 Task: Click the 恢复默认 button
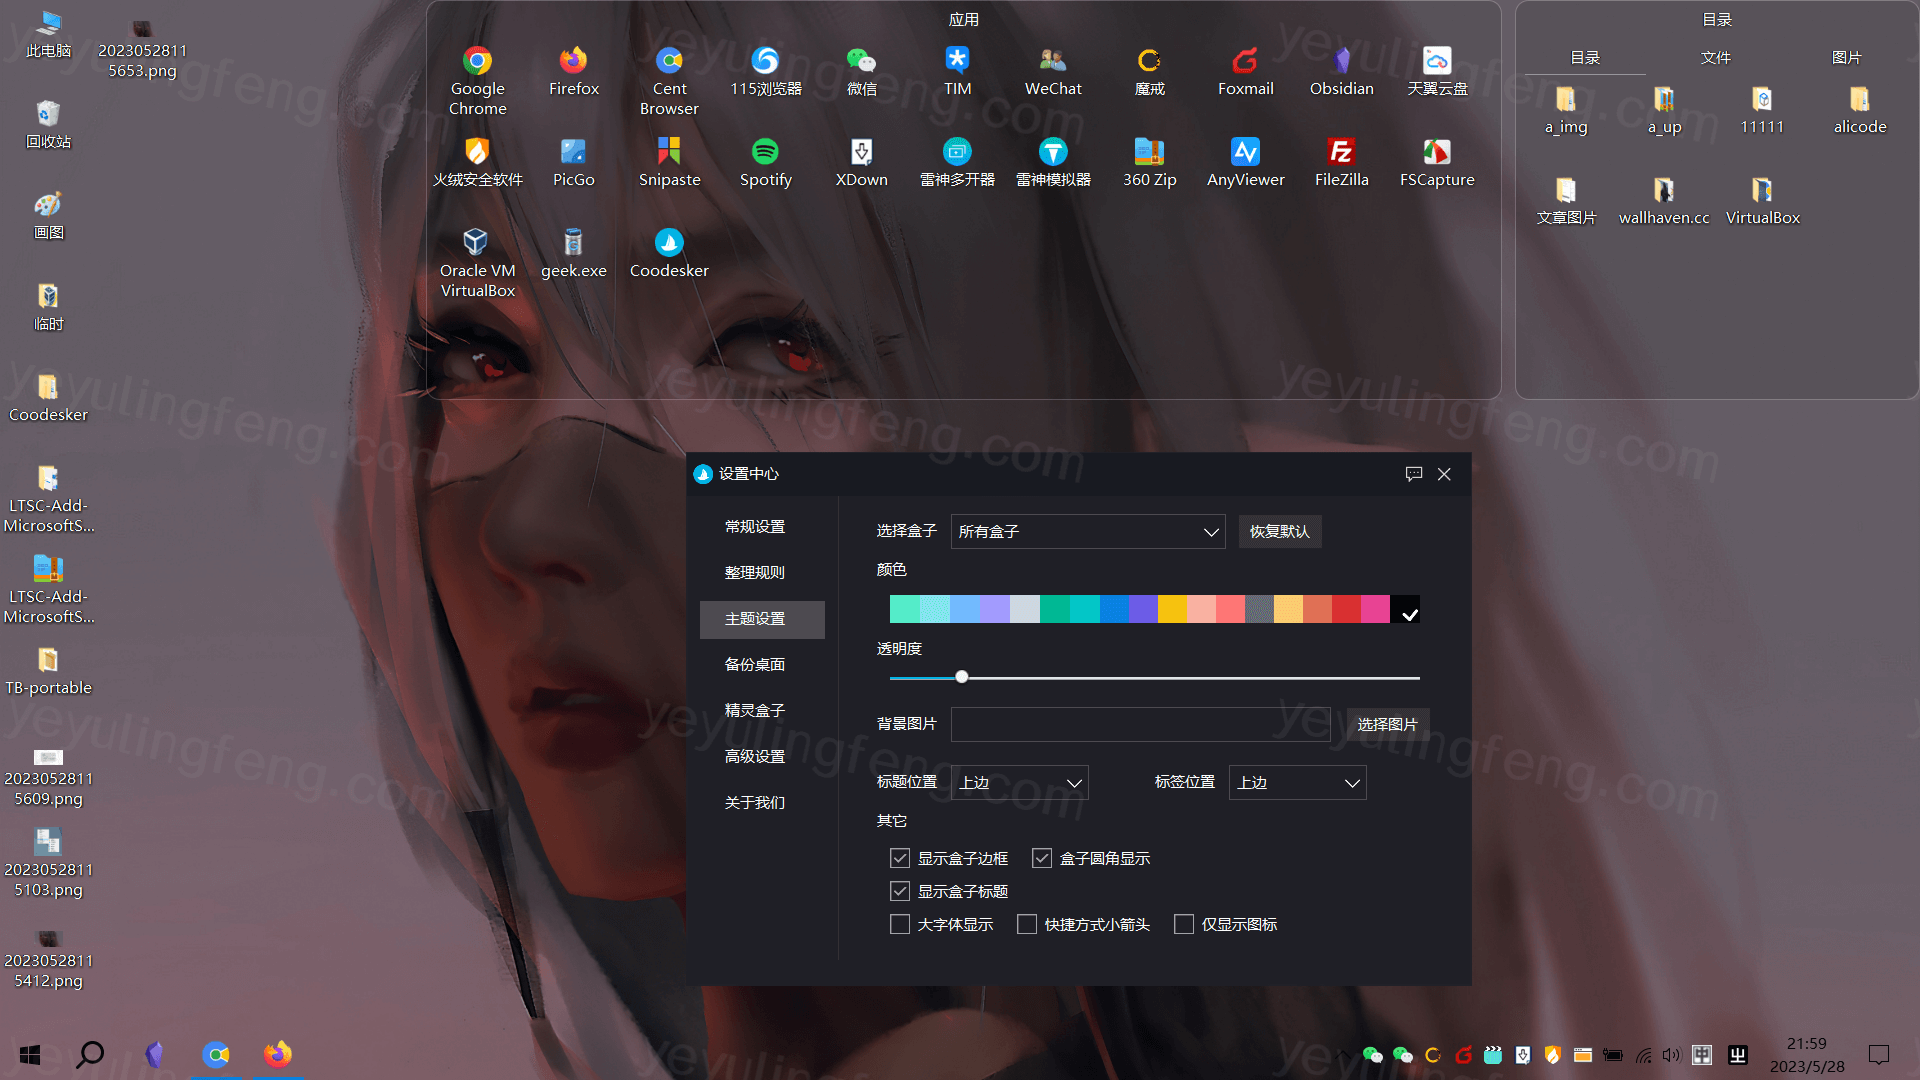[1279, 532]
